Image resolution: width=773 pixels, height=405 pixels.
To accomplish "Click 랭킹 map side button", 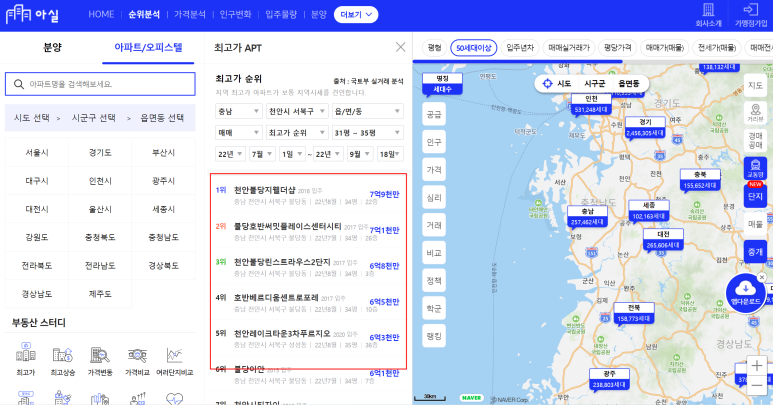I will tap(434, 336).
